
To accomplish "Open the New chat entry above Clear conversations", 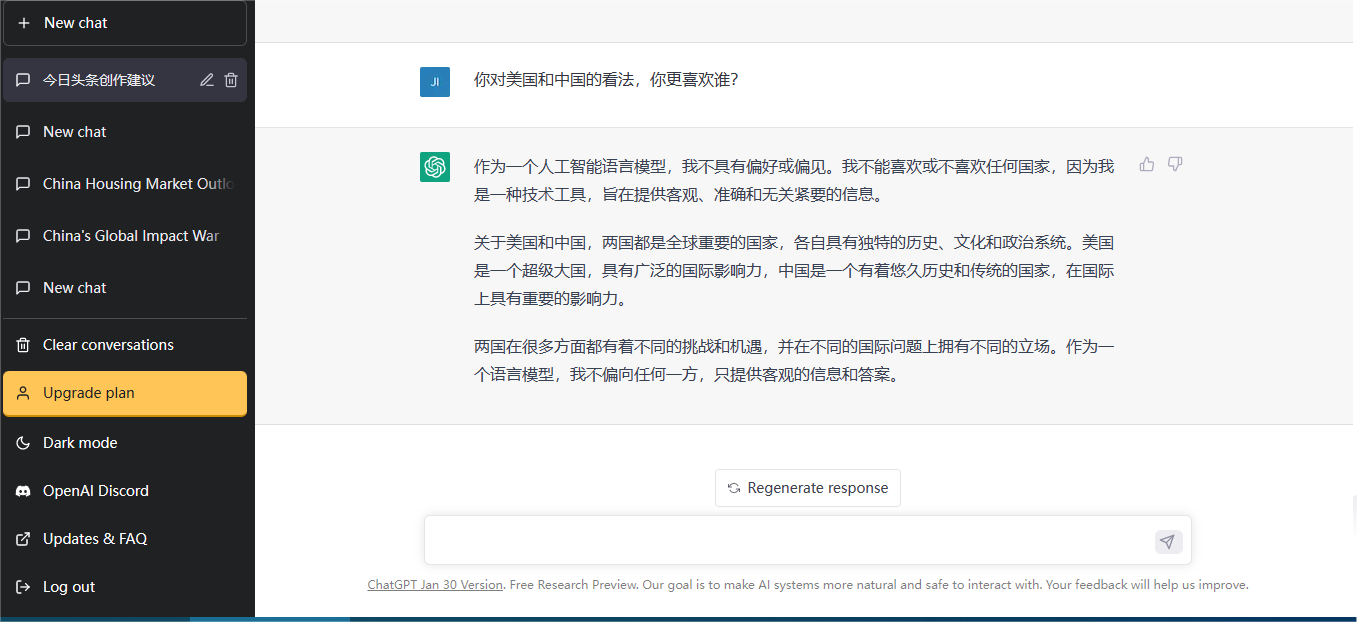I will (x=125, y=288).
